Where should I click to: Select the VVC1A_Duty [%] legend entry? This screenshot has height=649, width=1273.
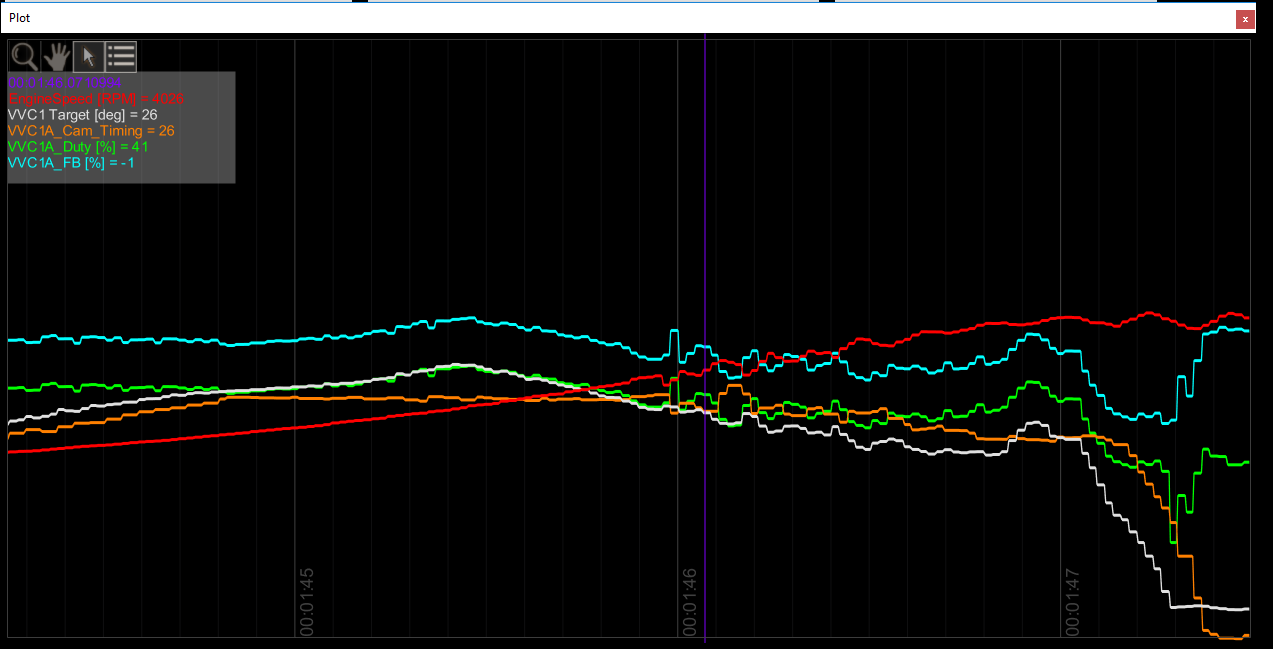[78, 147]
